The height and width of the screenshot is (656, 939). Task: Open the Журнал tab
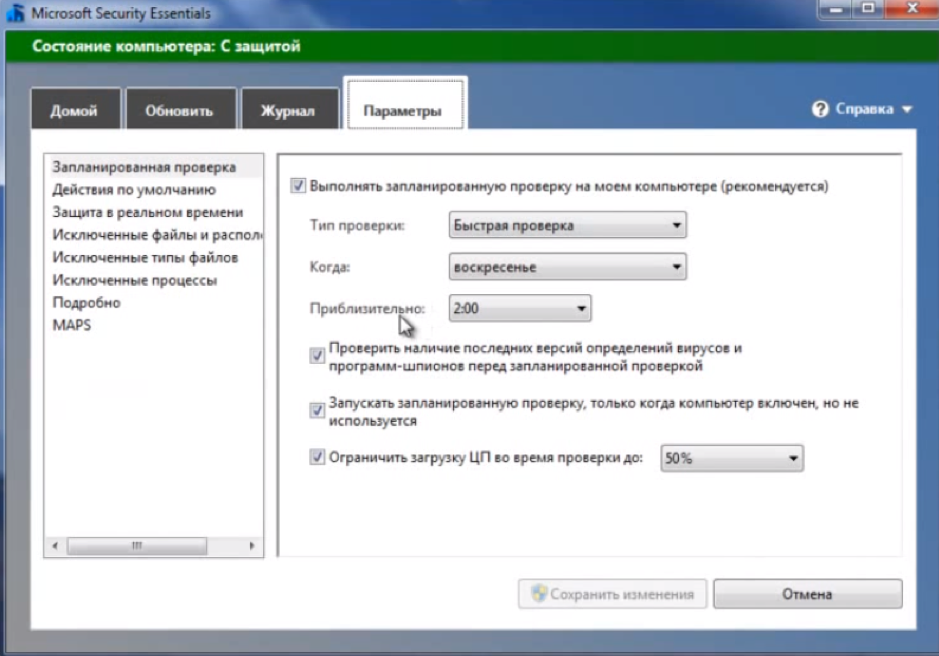(x=289, y=110)
